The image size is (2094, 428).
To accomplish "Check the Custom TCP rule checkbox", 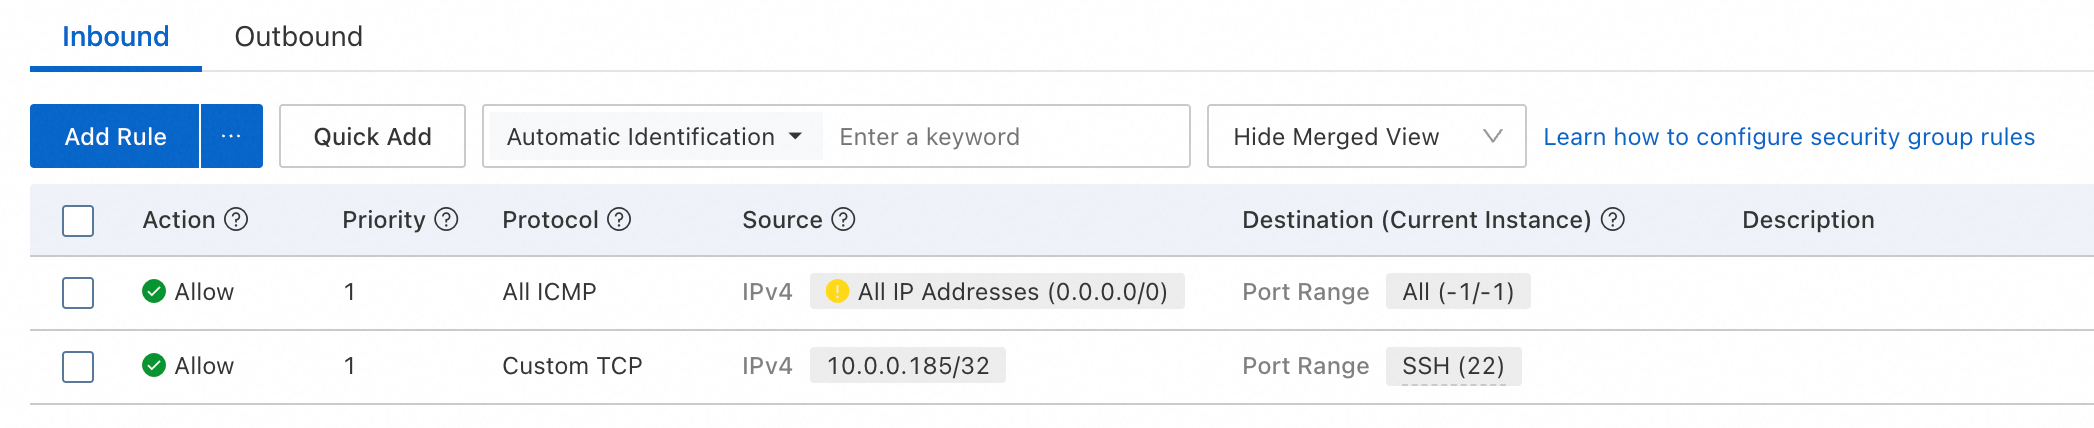I will click(78, 367).
